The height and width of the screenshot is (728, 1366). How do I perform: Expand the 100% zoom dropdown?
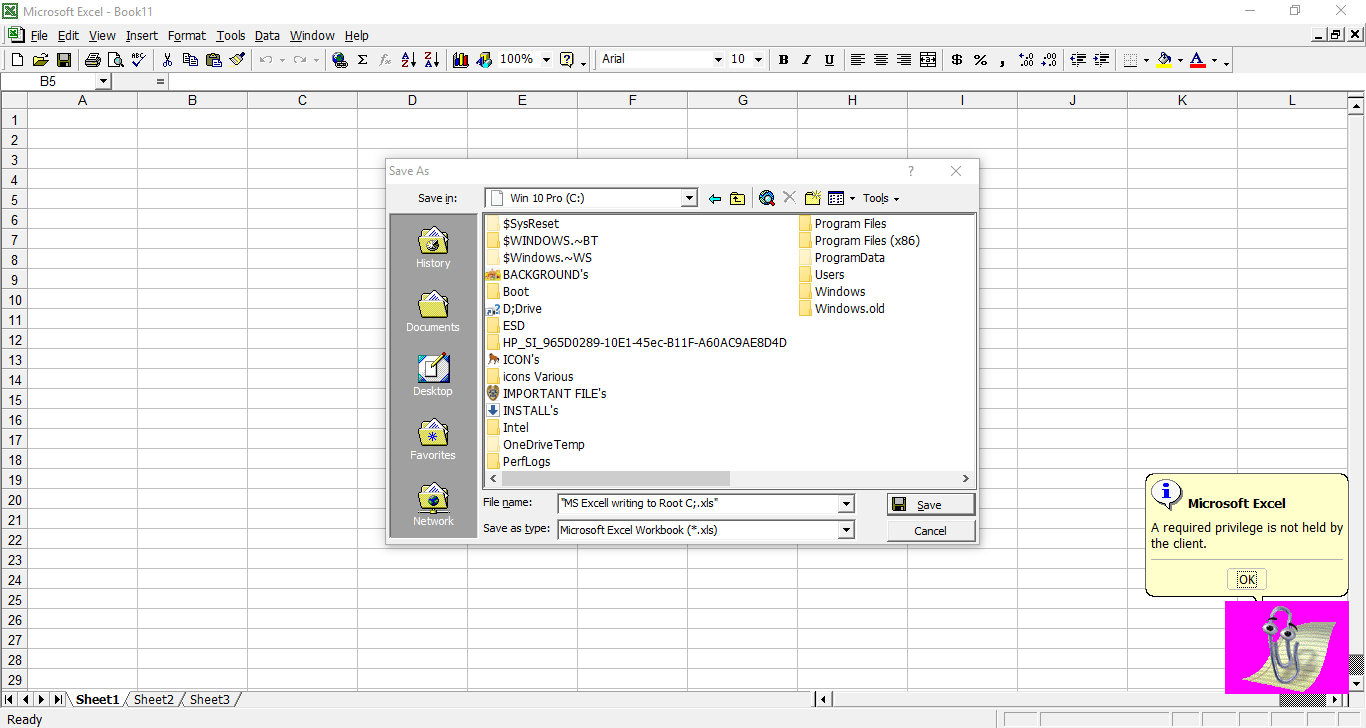point(546,60)
